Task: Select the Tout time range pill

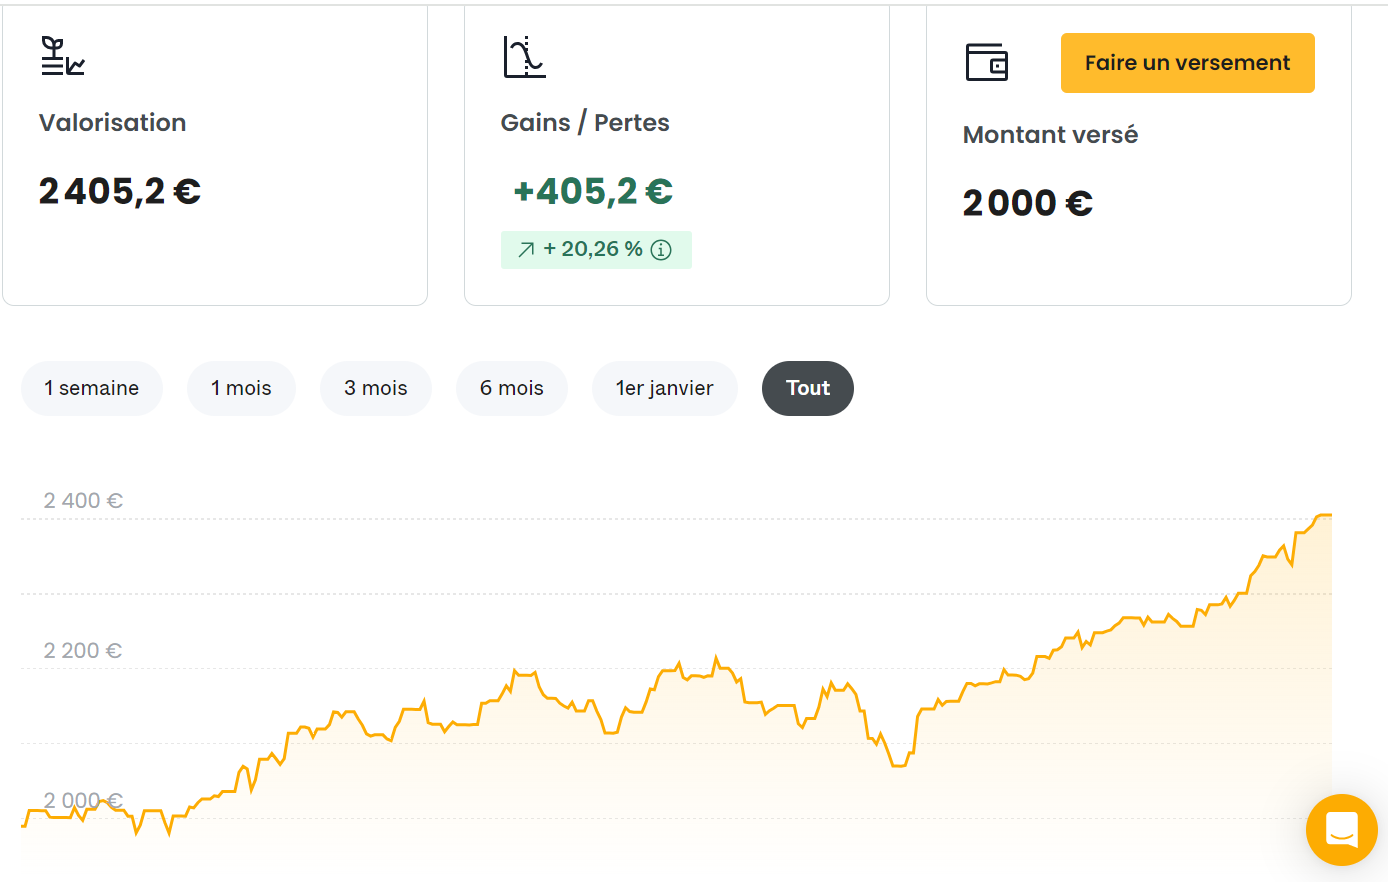Action: [808, 388]
